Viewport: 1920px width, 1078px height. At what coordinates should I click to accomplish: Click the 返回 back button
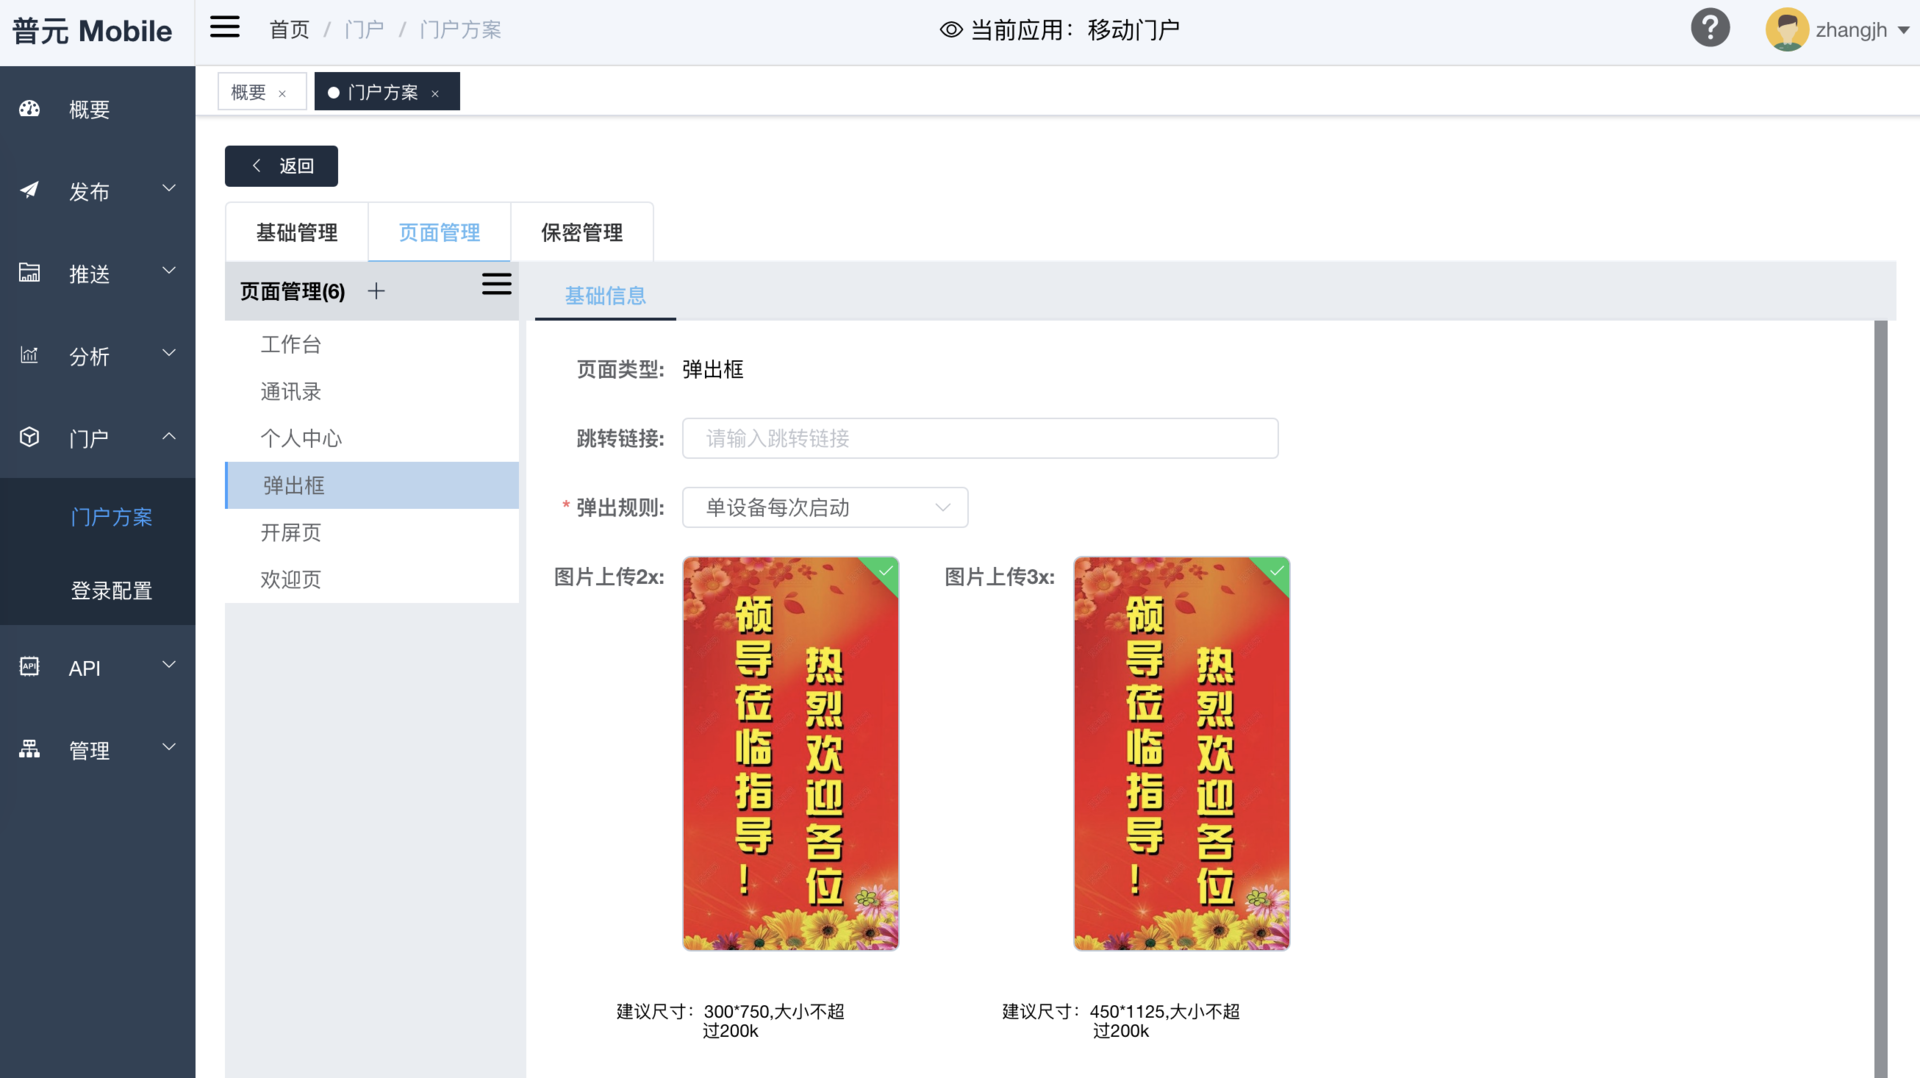click(x=281, y=166)
